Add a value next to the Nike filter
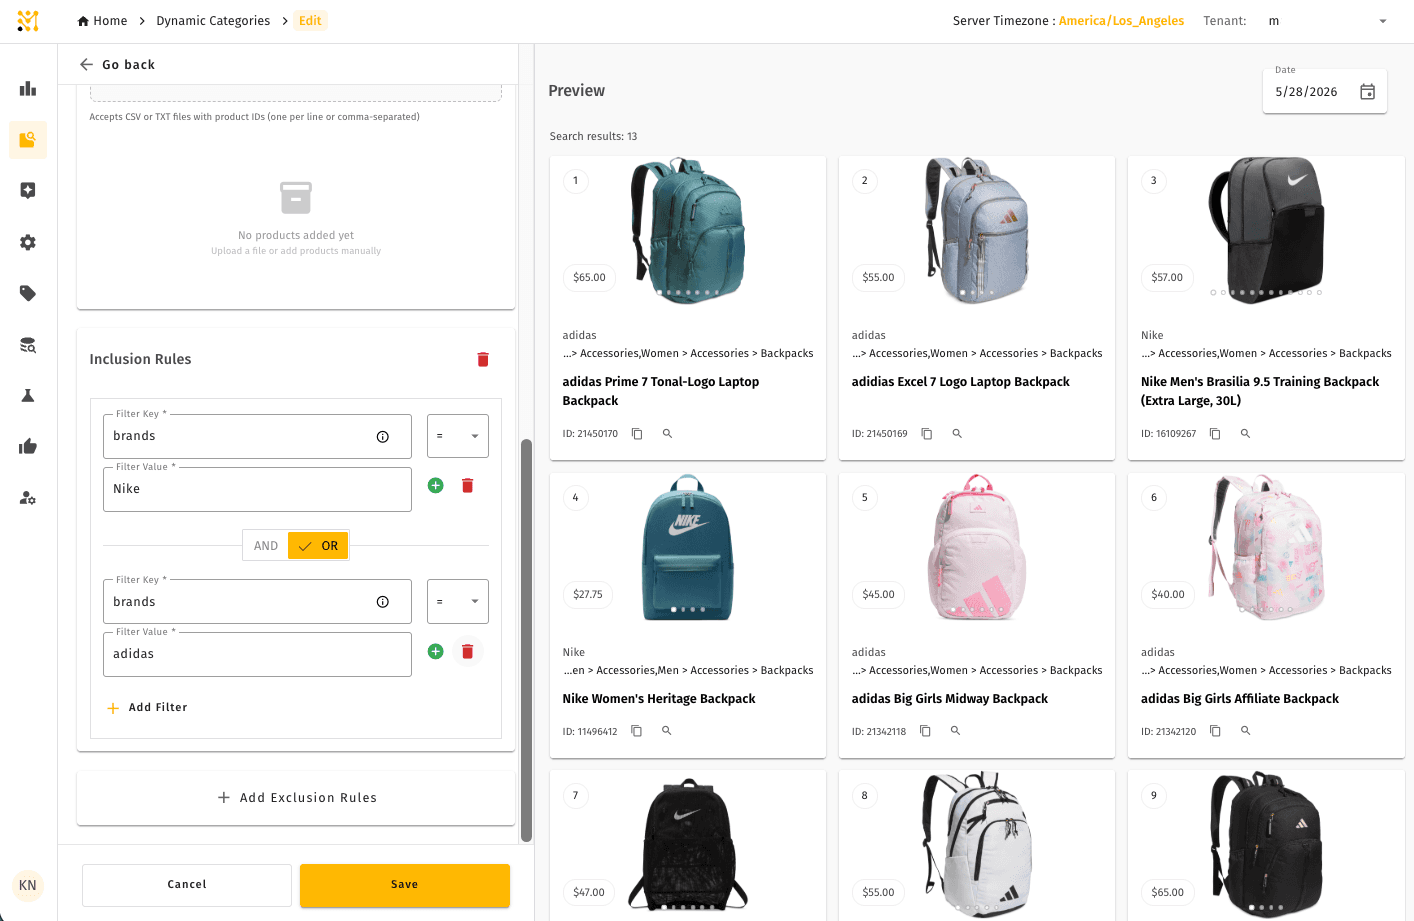The height and width of the screenshot is (921, 1414). click(x=436, y=485)
